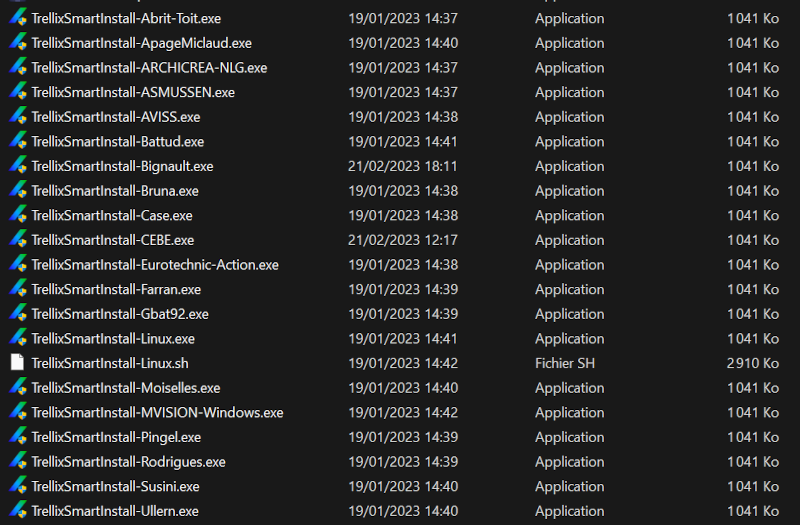This screenshot has width=800, height=525.
Task: Click the icon for TrellixSmartInstall-Abrit-Toit.exe
Action: coord(17,18)
